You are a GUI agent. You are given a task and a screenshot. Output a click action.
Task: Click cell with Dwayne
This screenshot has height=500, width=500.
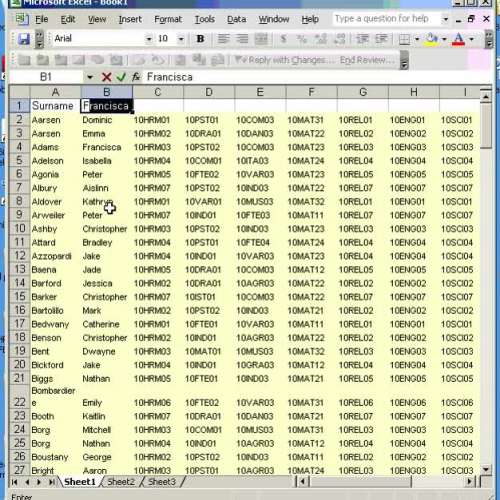click(x=106, y=351)
